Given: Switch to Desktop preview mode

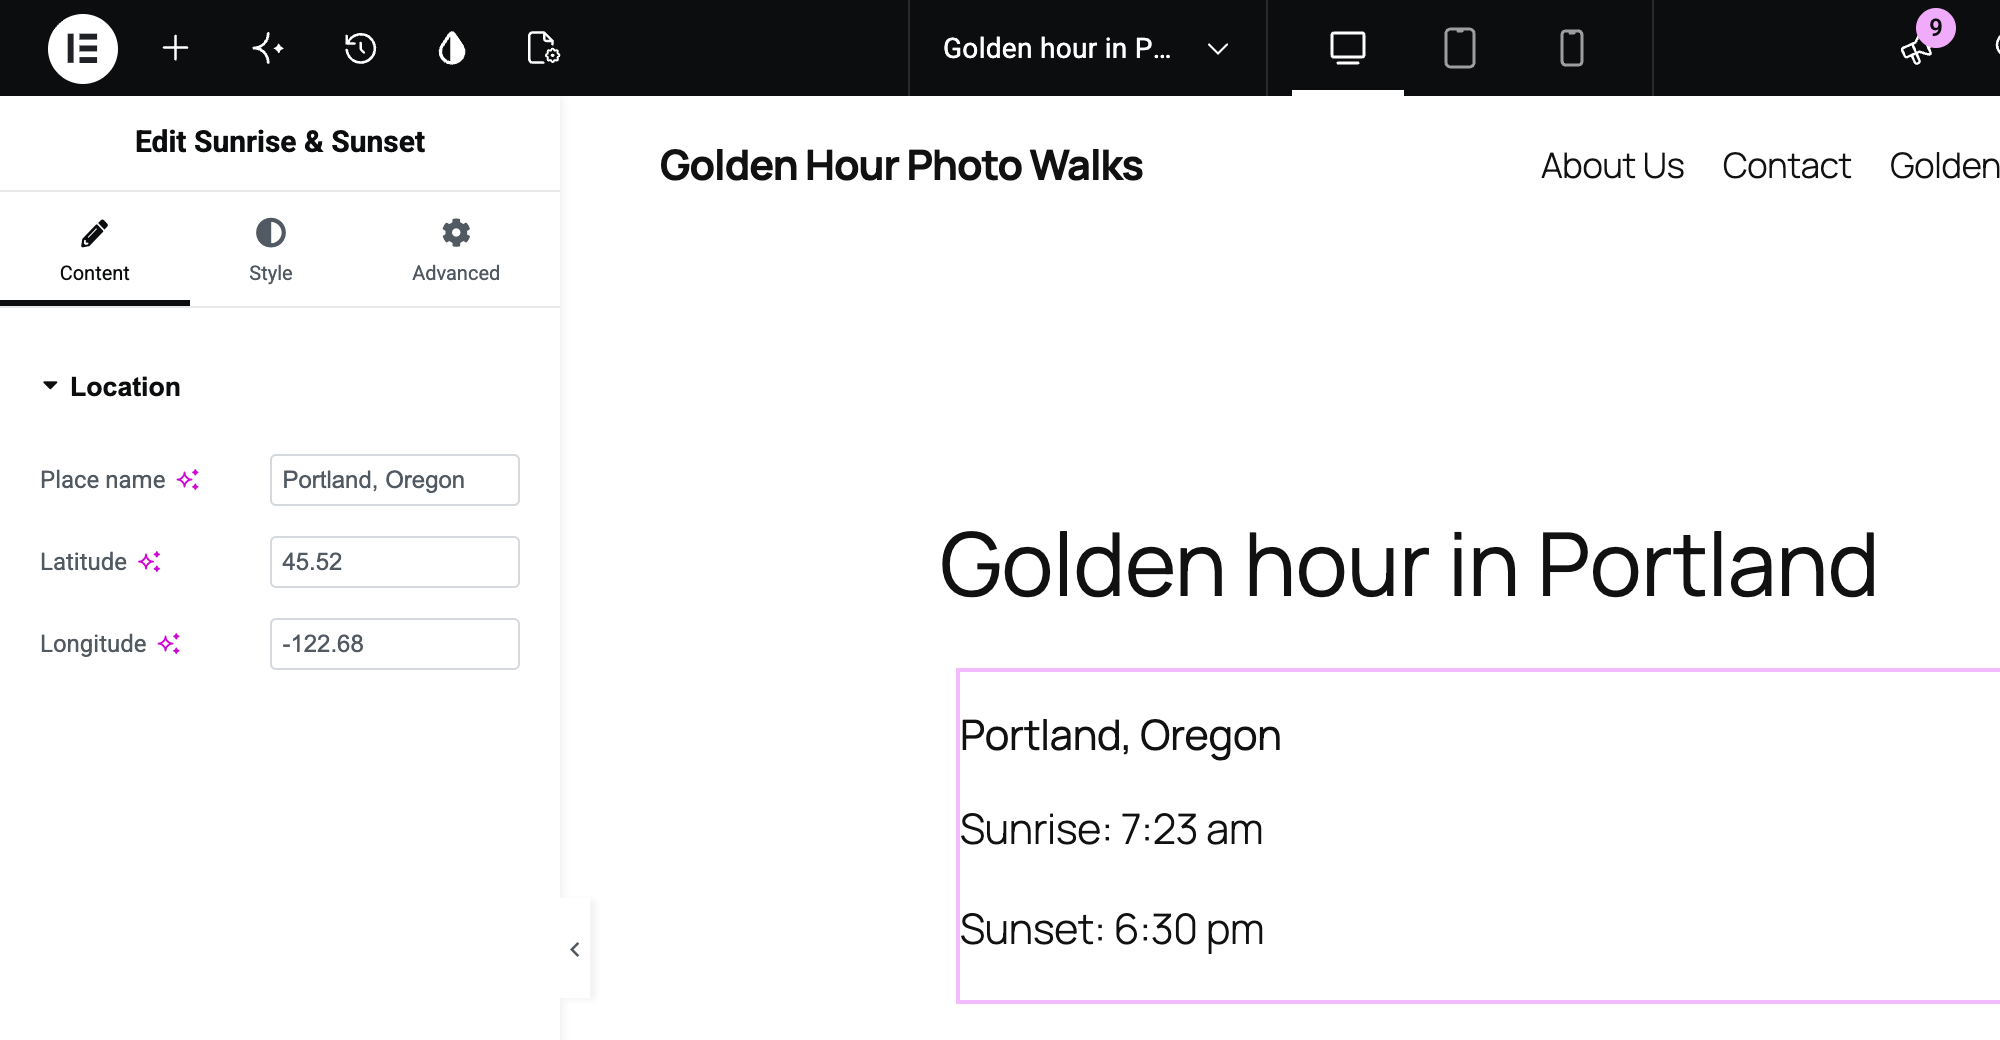Looking at the screenshot, I should (1347, 48).
